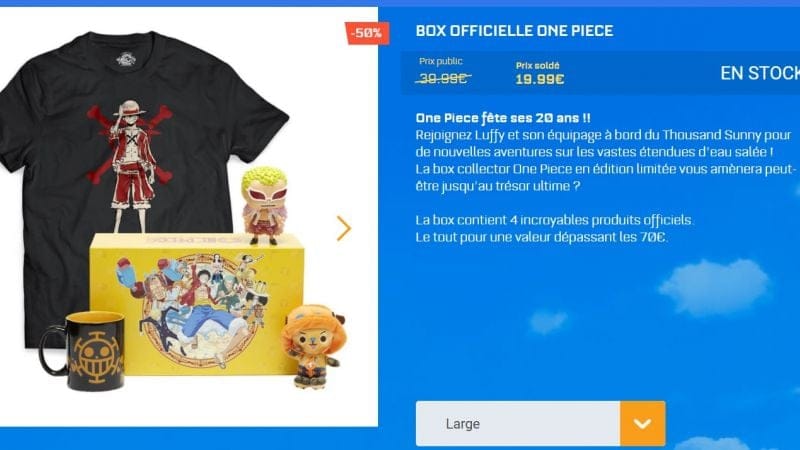The width and height of the screenshot is (800, 450).
Task: Click the 19.99€ sale price
Action: 539,80
